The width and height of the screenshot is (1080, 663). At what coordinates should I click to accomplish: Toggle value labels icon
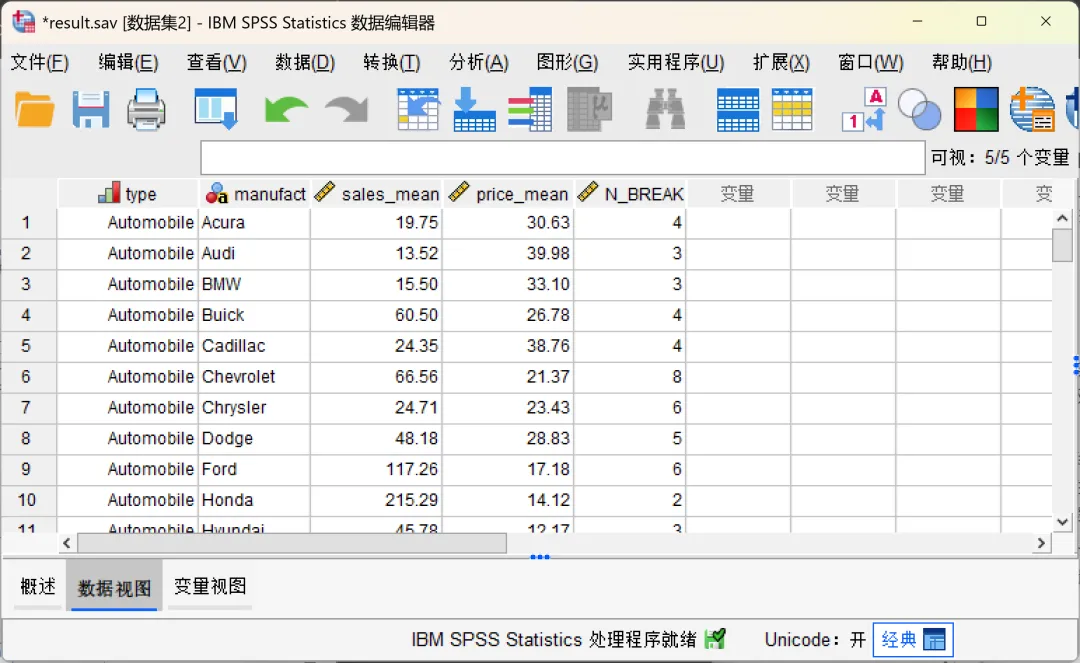[864, 109]
